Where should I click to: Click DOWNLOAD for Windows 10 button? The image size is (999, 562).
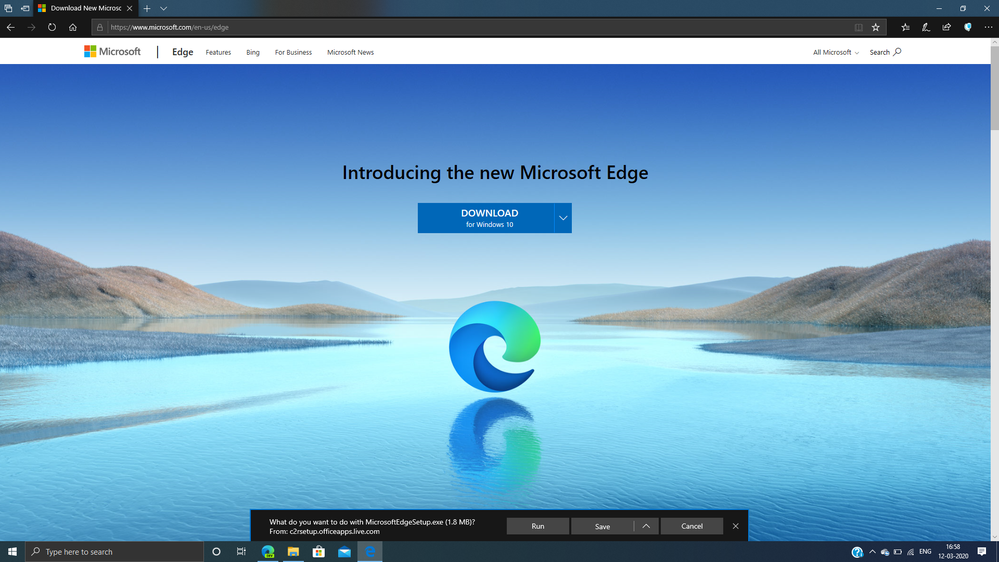pos(486,218)
